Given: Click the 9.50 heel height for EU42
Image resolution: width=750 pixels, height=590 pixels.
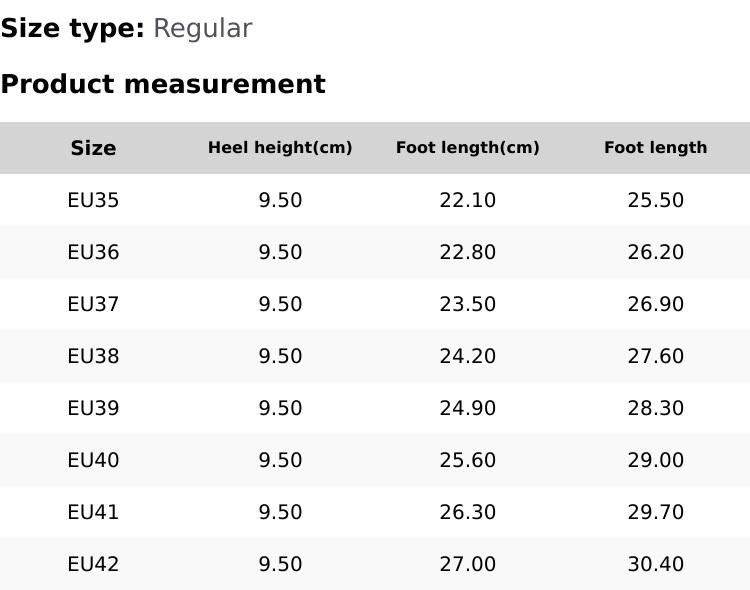Looking at the screenshot, I should tap(280, 564).
